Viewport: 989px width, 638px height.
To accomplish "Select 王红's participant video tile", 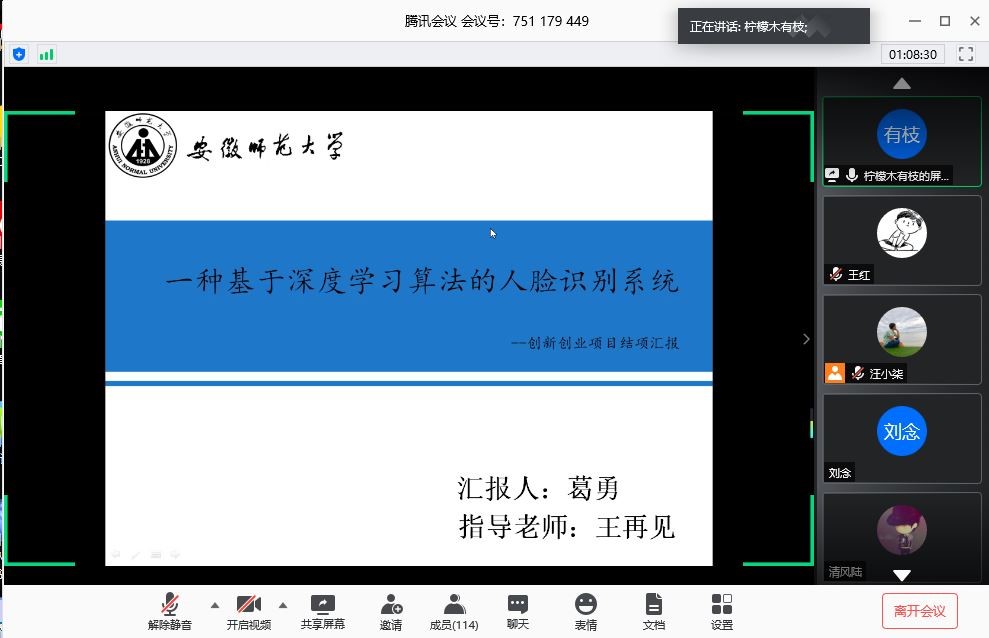I will click(901, 240).
